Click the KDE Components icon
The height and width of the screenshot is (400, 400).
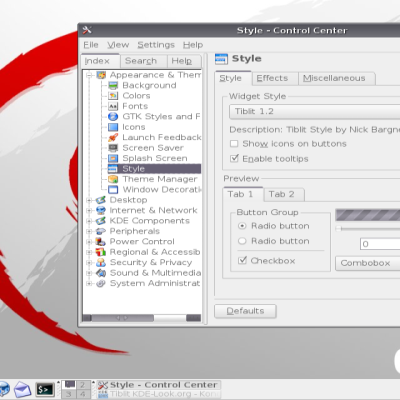[101, 221]
